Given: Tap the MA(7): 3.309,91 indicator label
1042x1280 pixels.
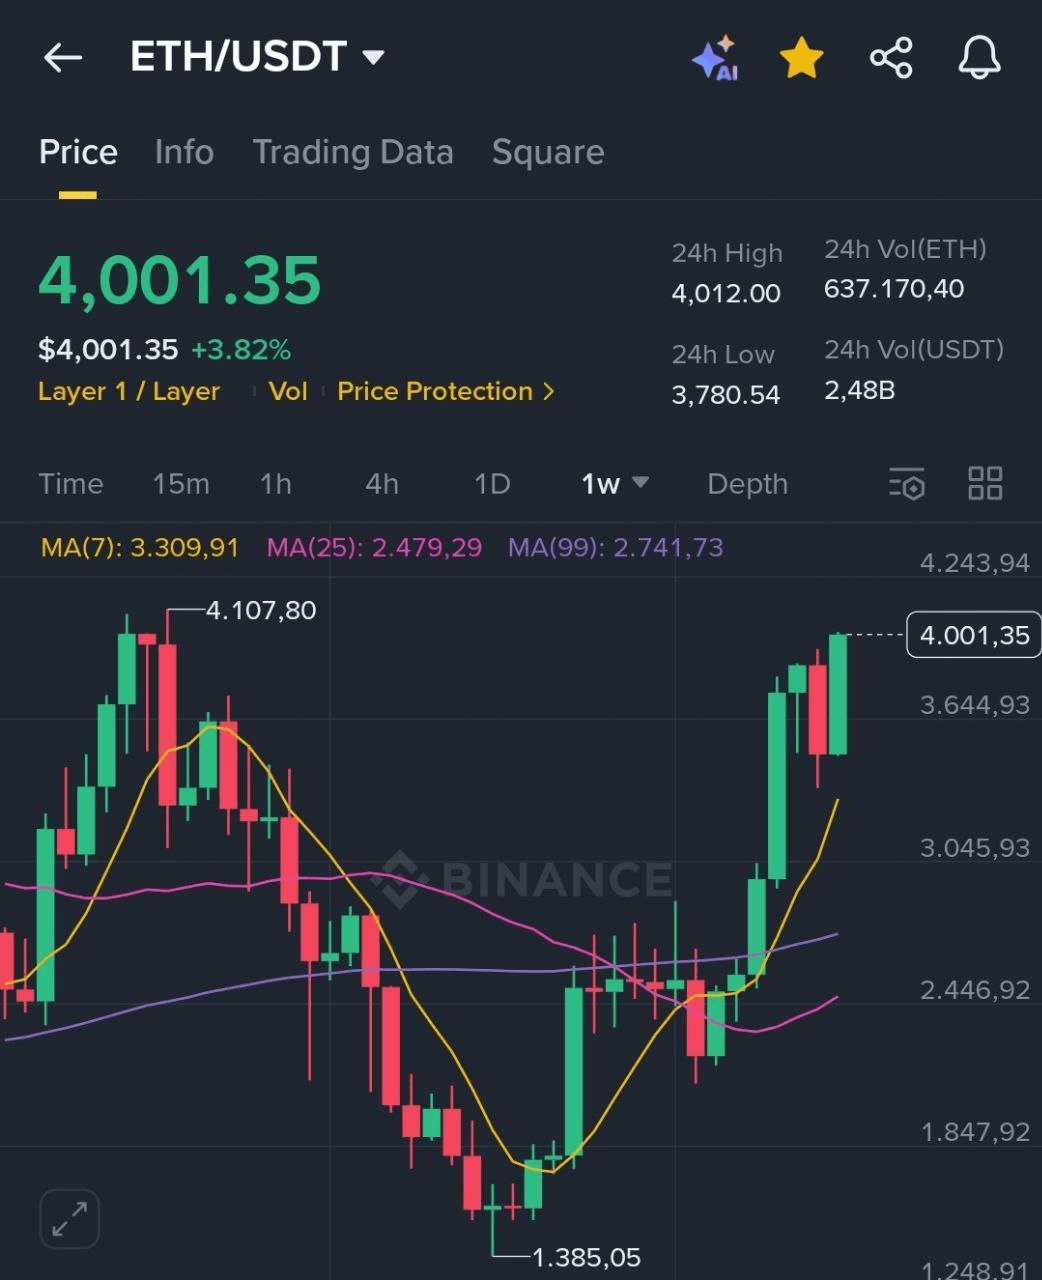Looking at the screenshot, I should point(140,547).
